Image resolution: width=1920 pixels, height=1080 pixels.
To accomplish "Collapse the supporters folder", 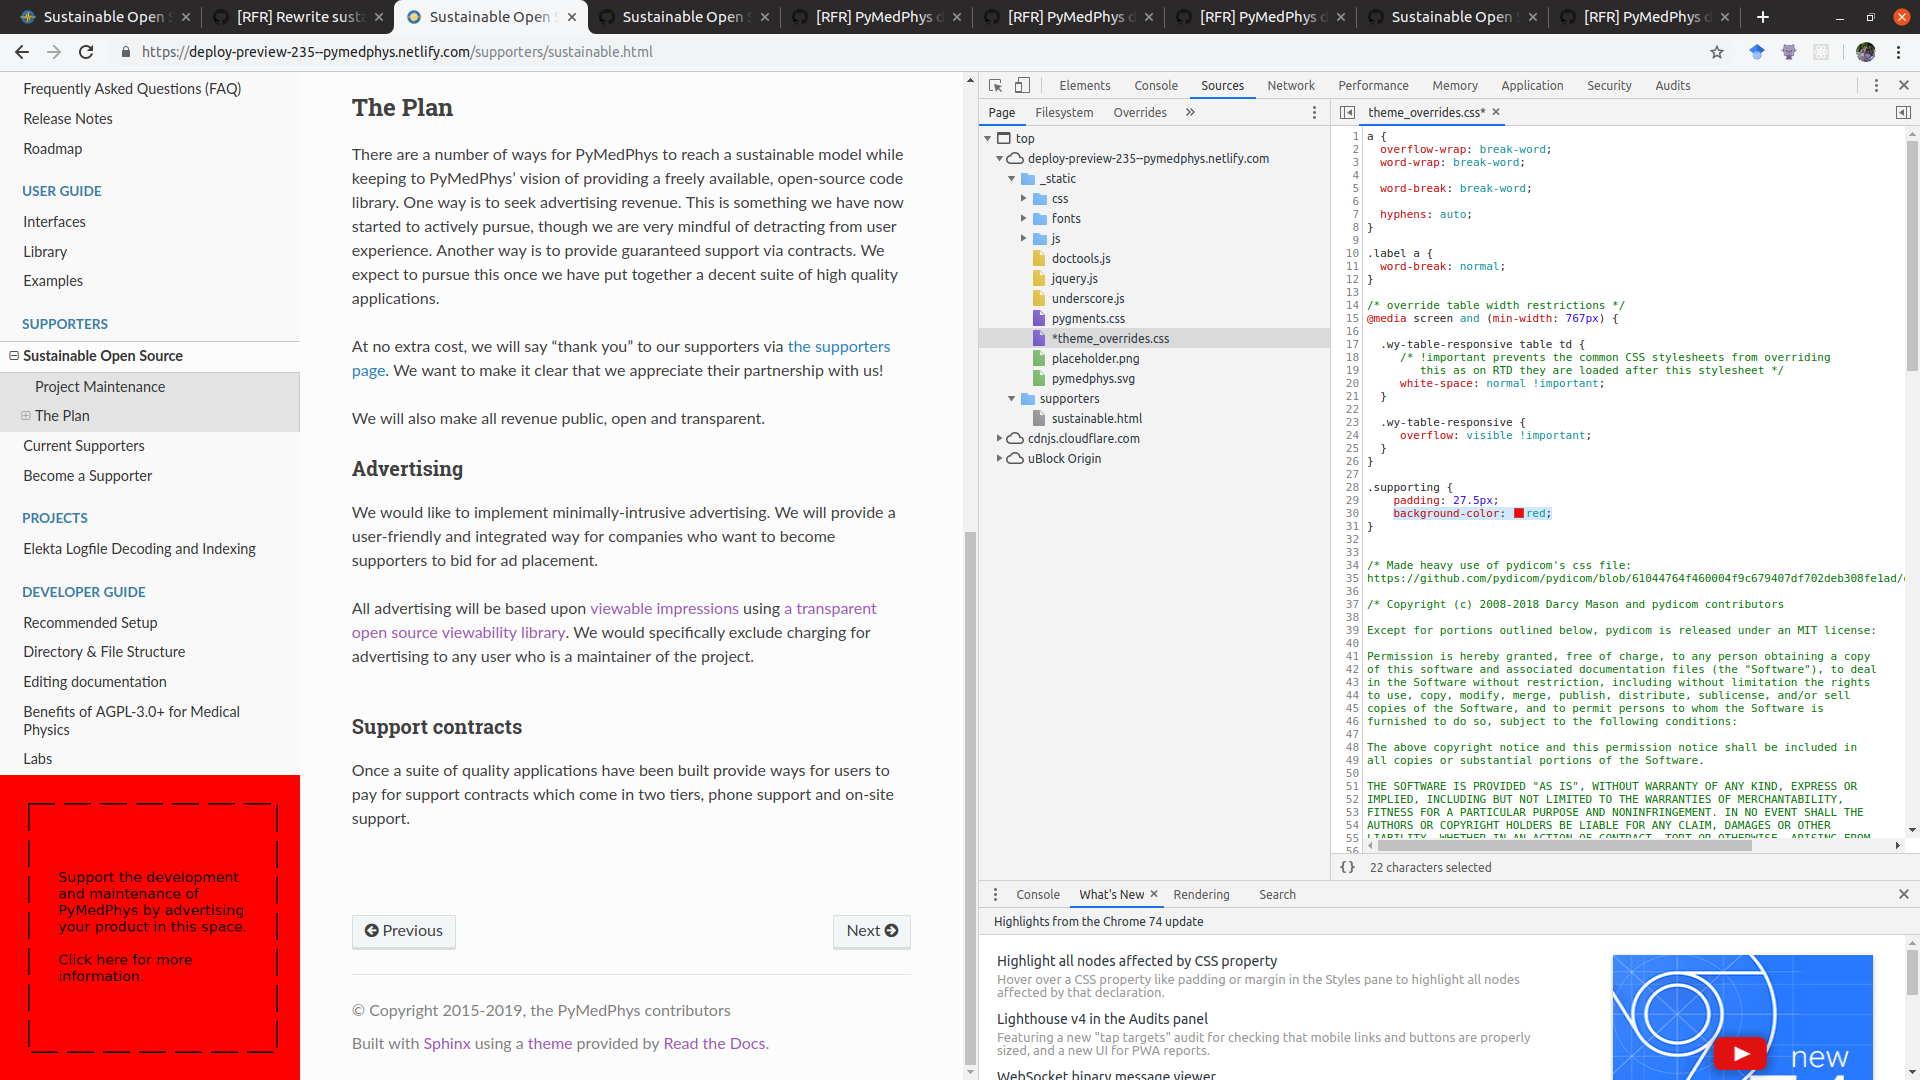I will click(1012, 398).
